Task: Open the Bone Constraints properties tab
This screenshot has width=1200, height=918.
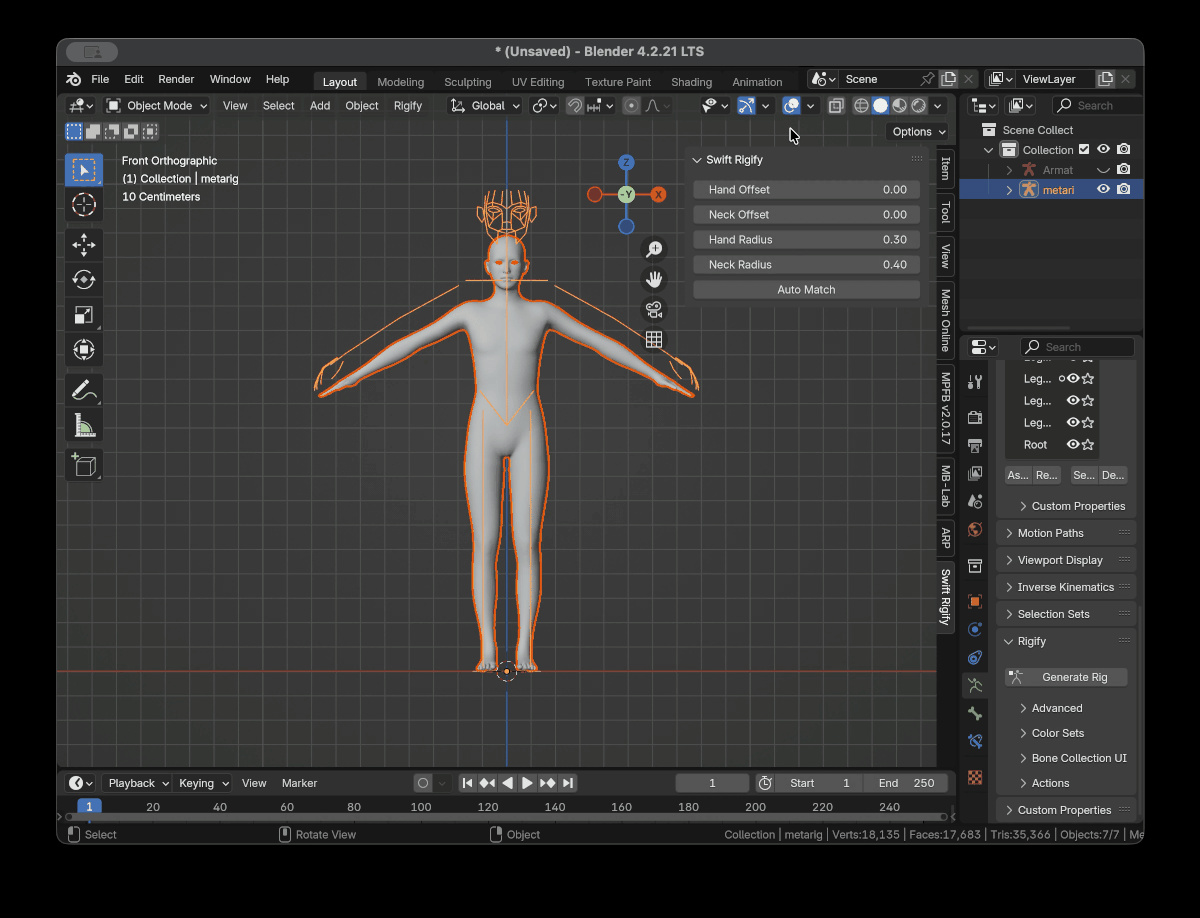Action: (x=975, y=741)
